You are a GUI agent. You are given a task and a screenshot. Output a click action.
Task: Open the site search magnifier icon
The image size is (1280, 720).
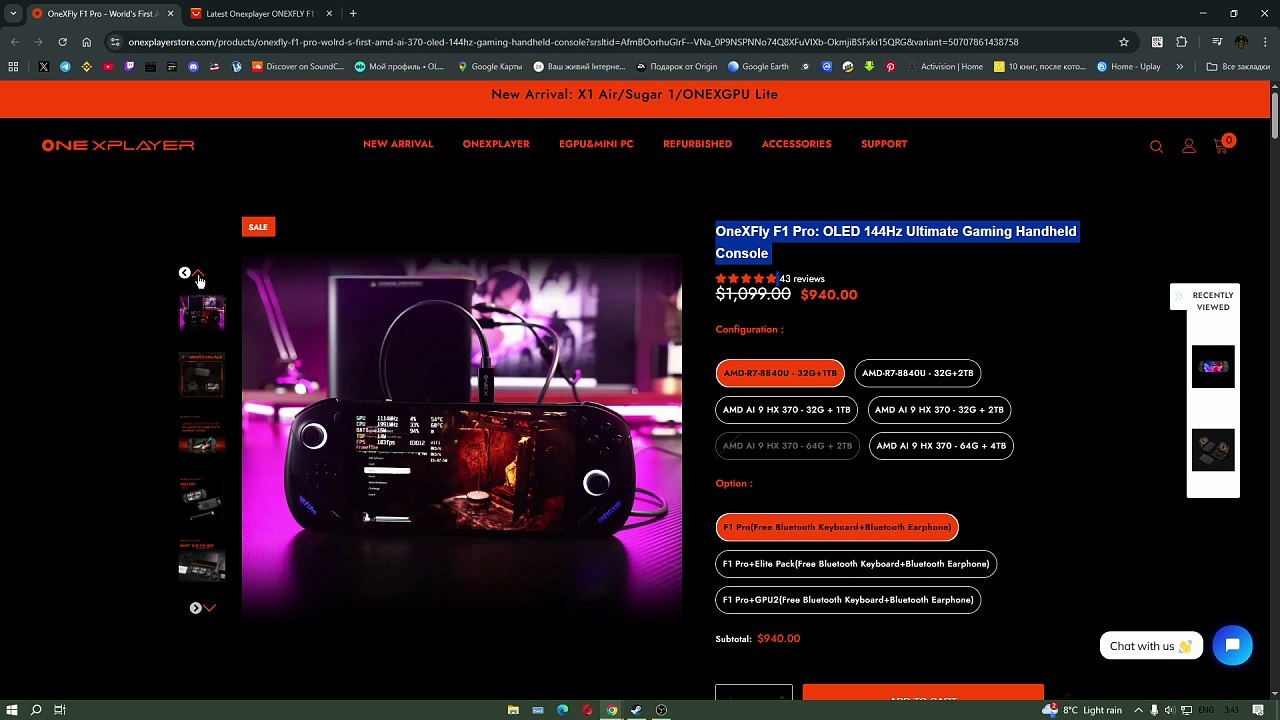tap(1156, 146)
